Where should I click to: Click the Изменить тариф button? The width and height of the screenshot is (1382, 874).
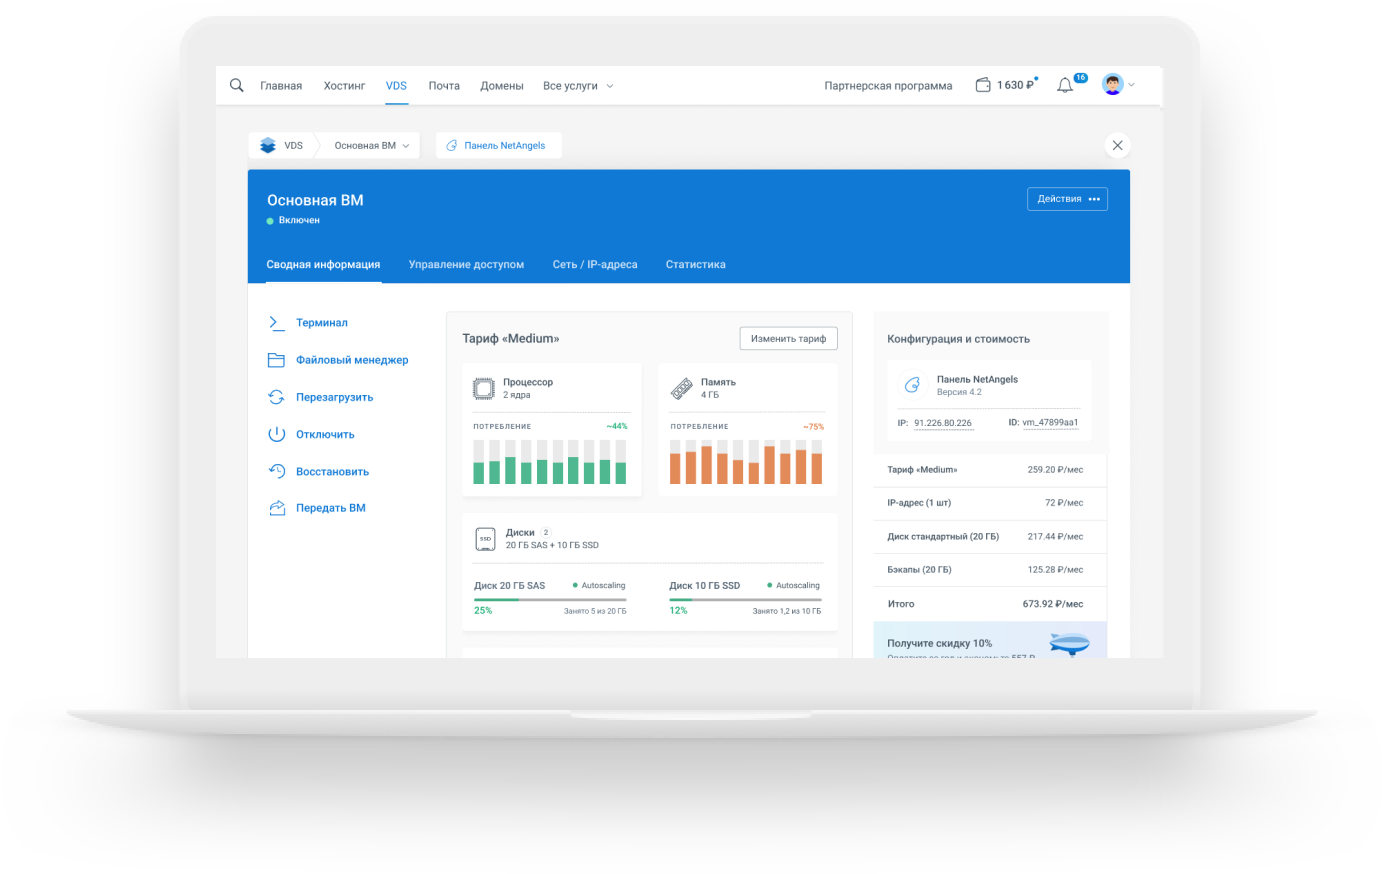coord(788,338)
